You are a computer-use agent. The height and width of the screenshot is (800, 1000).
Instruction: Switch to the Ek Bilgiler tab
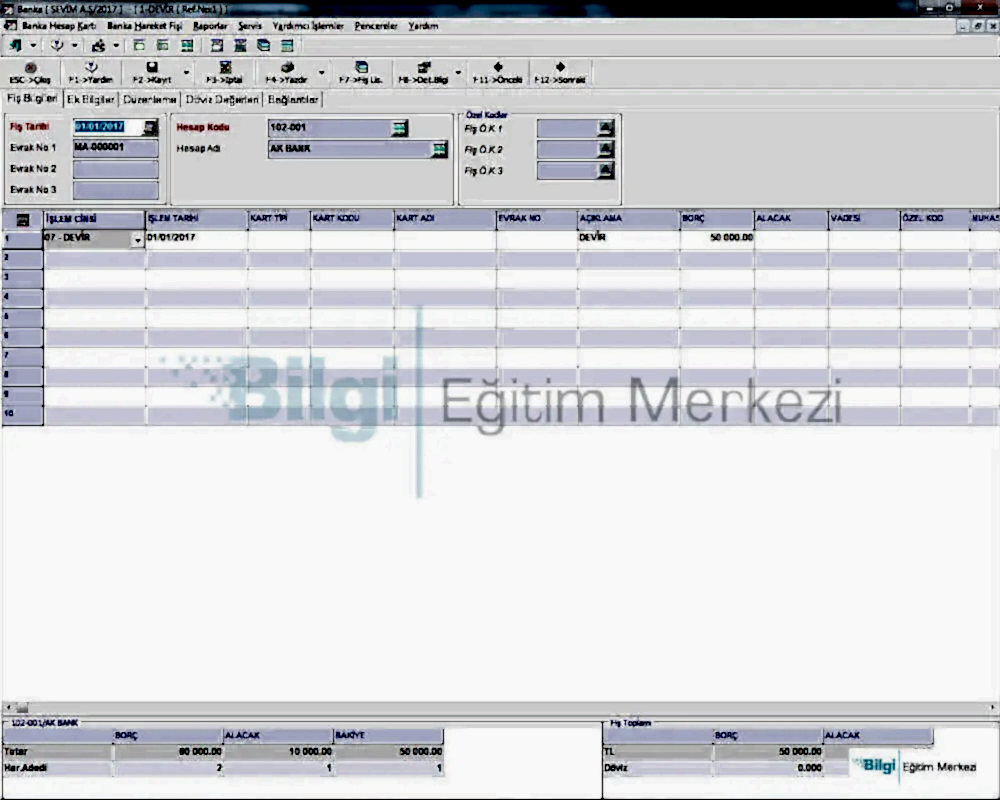[x=91, y=100]
